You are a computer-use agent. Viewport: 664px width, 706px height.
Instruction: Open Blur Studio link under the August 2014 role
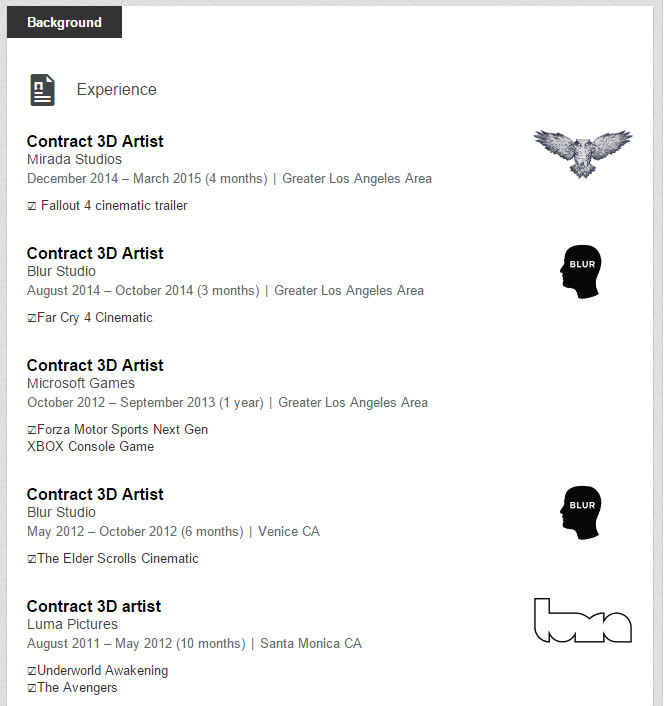(x=61, y=271)
